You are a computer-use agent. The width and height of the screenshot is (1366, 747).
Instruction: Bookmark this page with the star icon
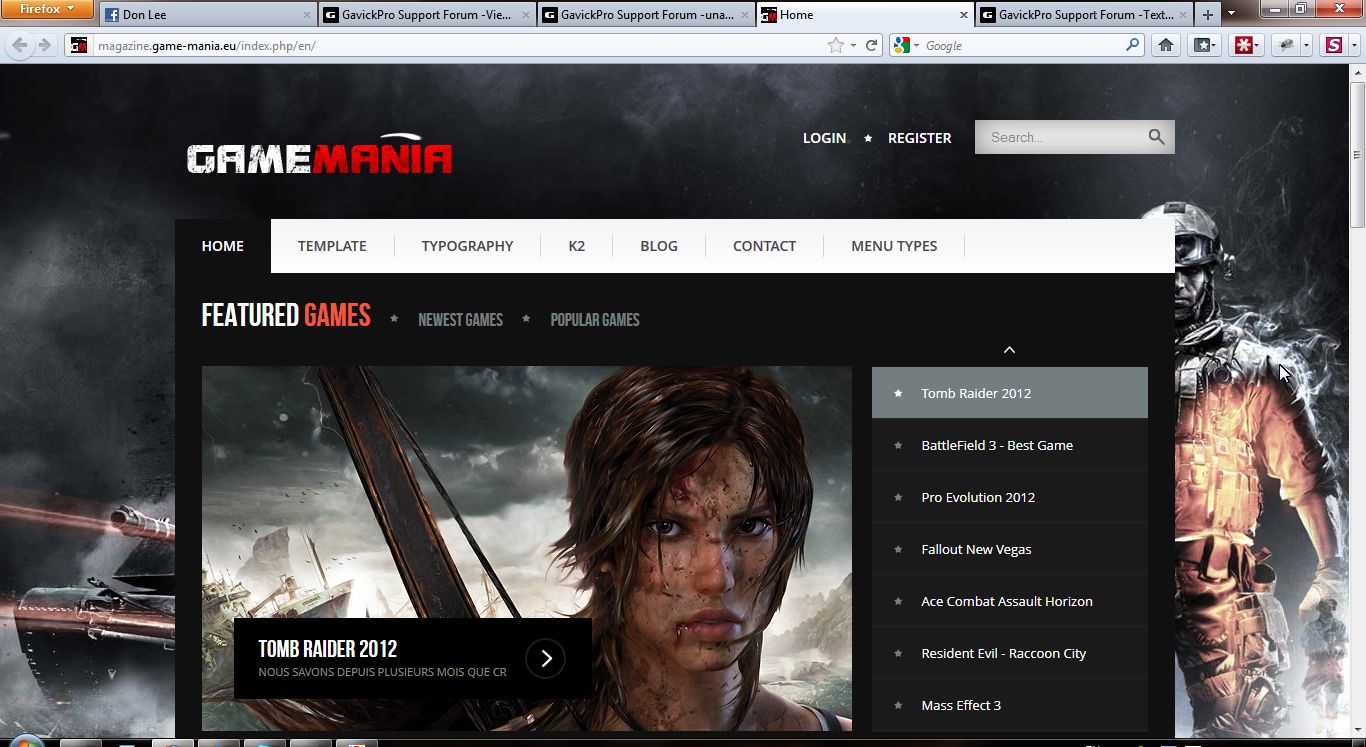[x=836, y=45]
